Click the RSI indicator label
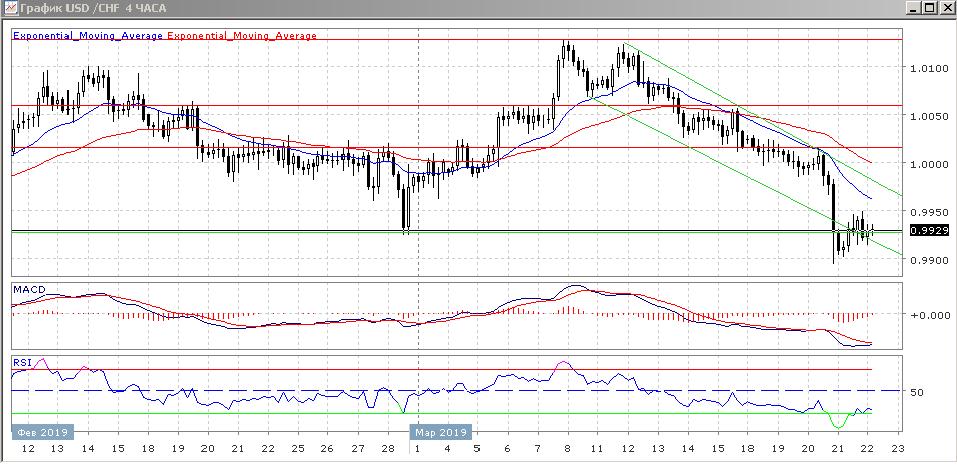Screen dimensions: 957x469 21,361
